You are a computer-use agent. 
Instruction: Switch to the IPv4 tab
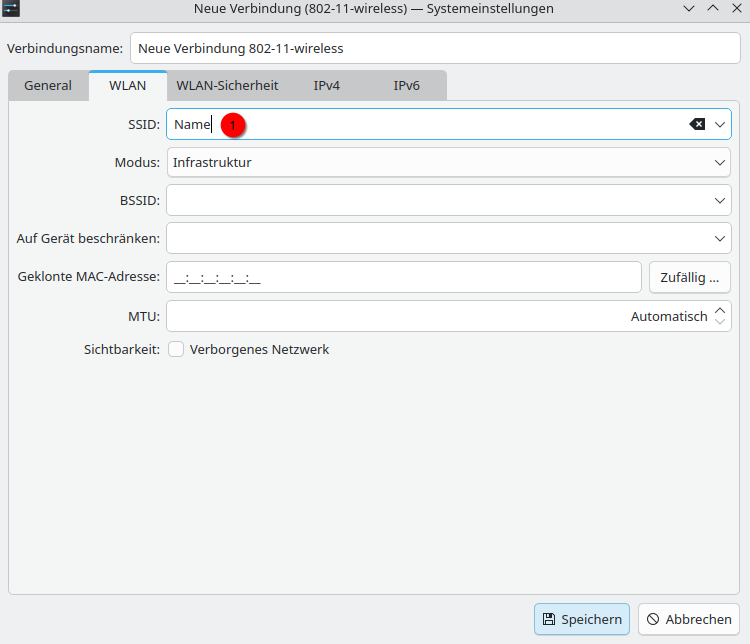pos(327,86)
